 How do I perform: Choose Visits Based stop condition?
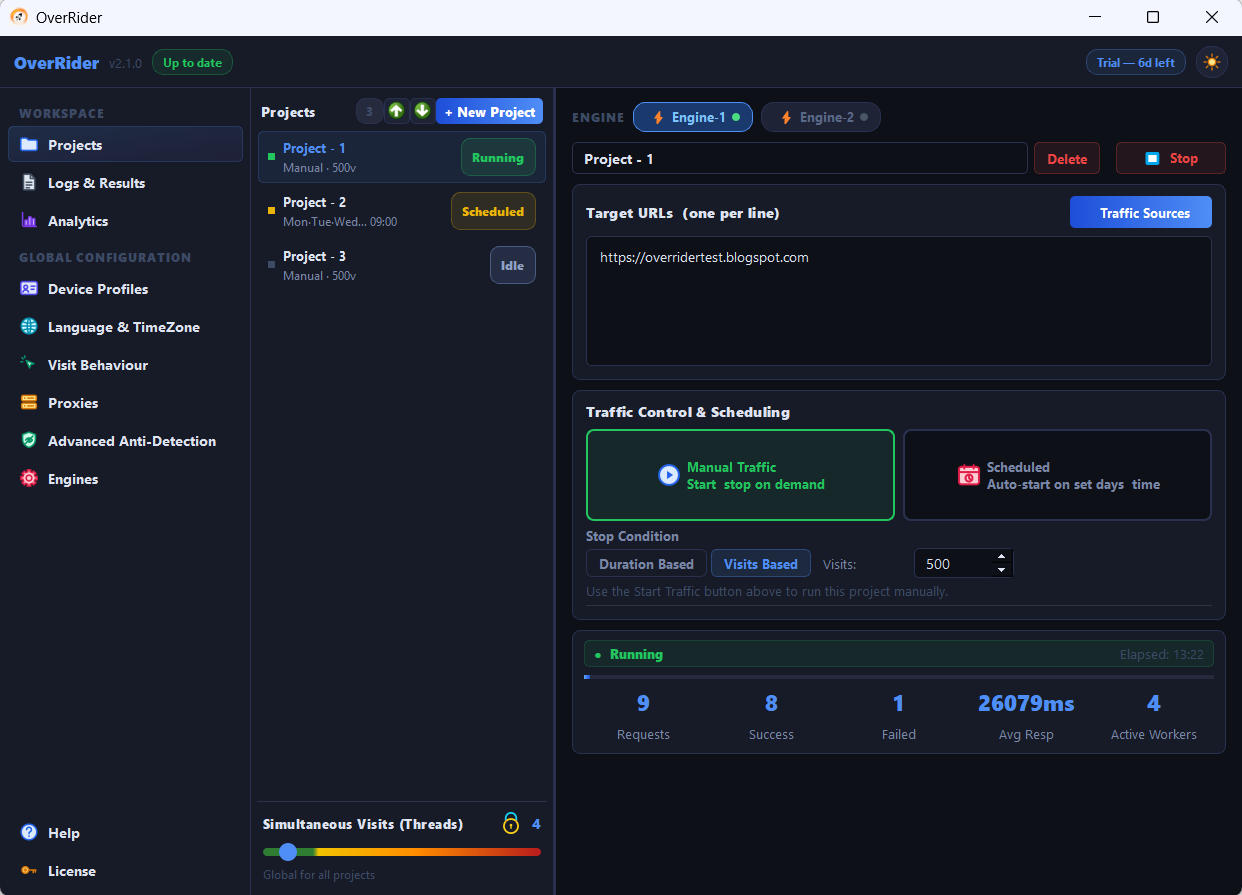coord(761,564)
